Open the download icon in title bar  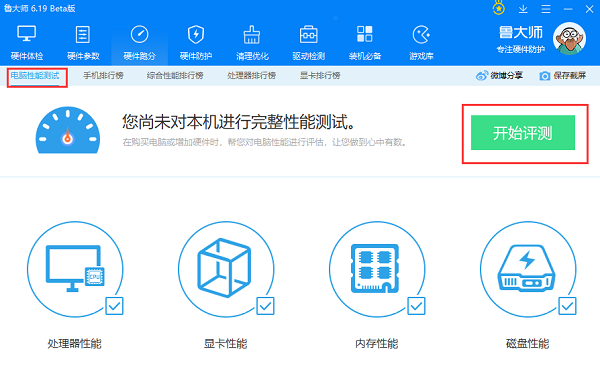523,9
